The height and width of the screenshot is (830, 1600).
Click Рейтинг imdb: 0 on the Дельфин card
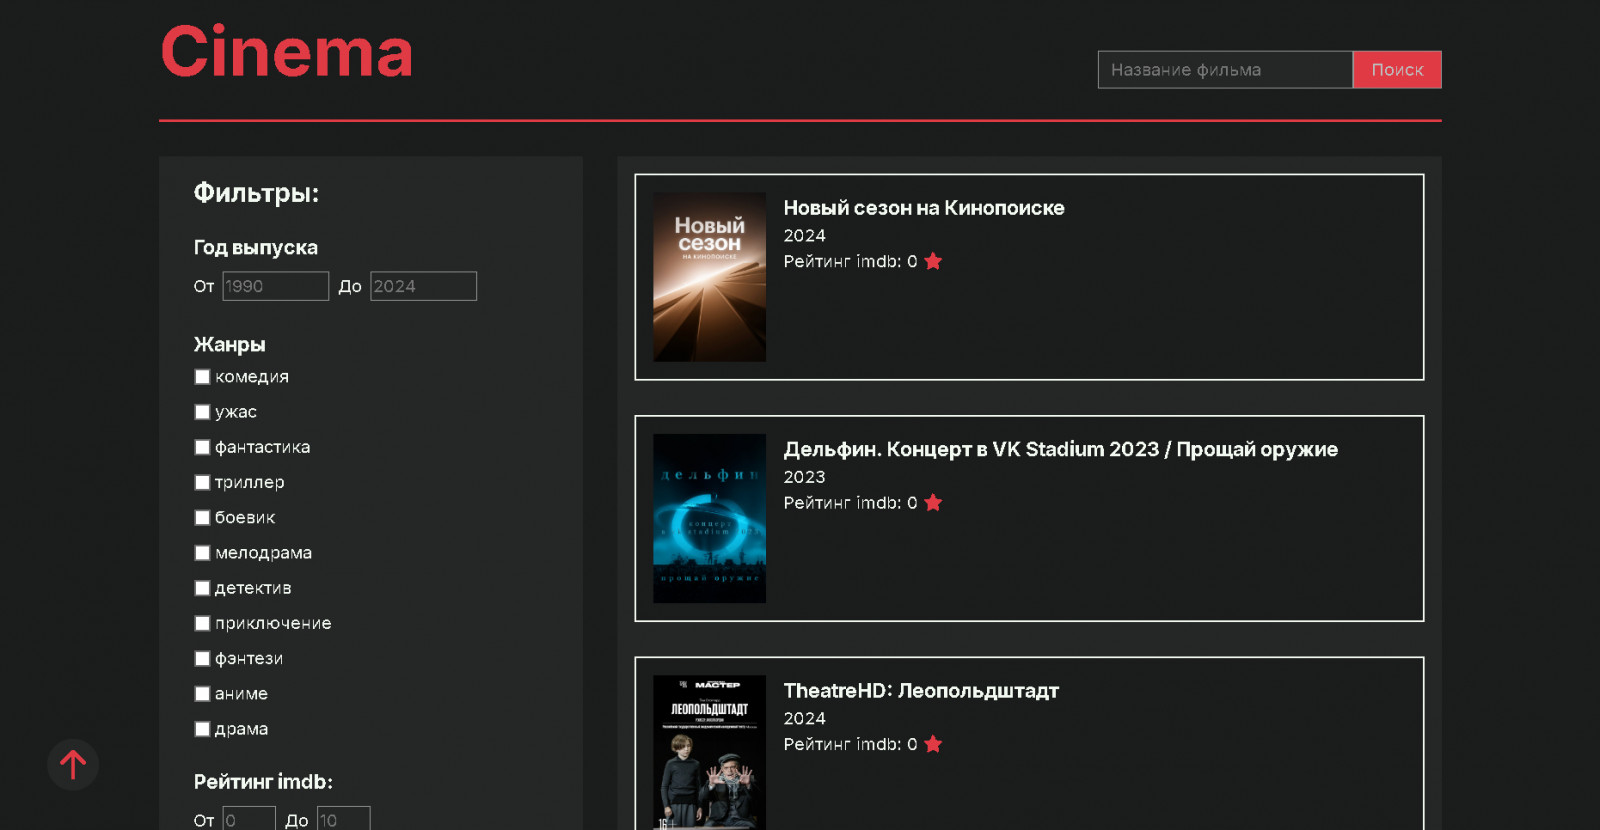pos(850,503)
